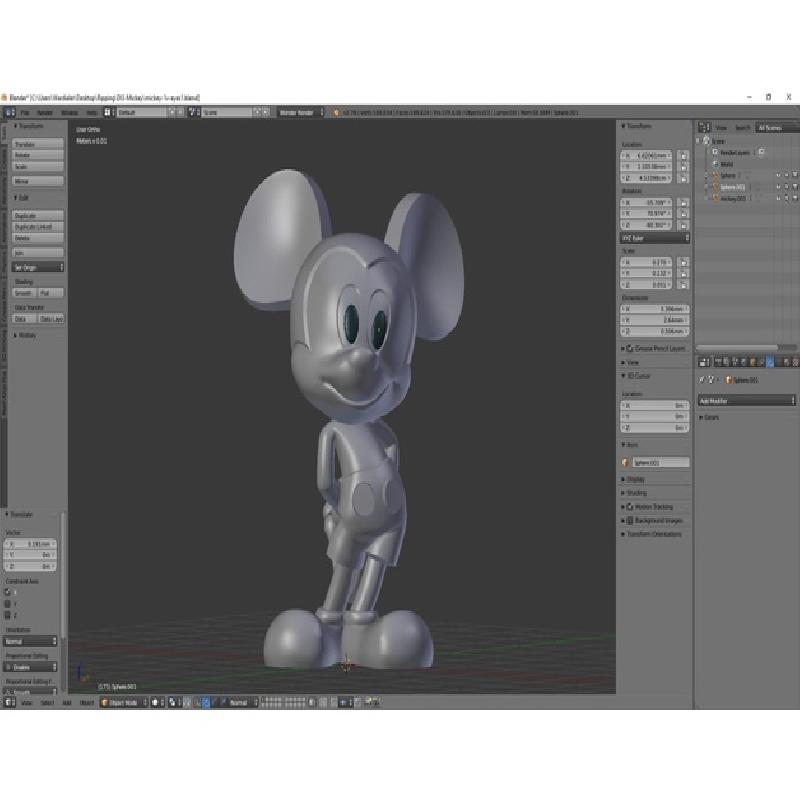Lock the X location padlock icon
Image resolution: width=800 pixels, height=800 pixels.
(x=683, y=156)
